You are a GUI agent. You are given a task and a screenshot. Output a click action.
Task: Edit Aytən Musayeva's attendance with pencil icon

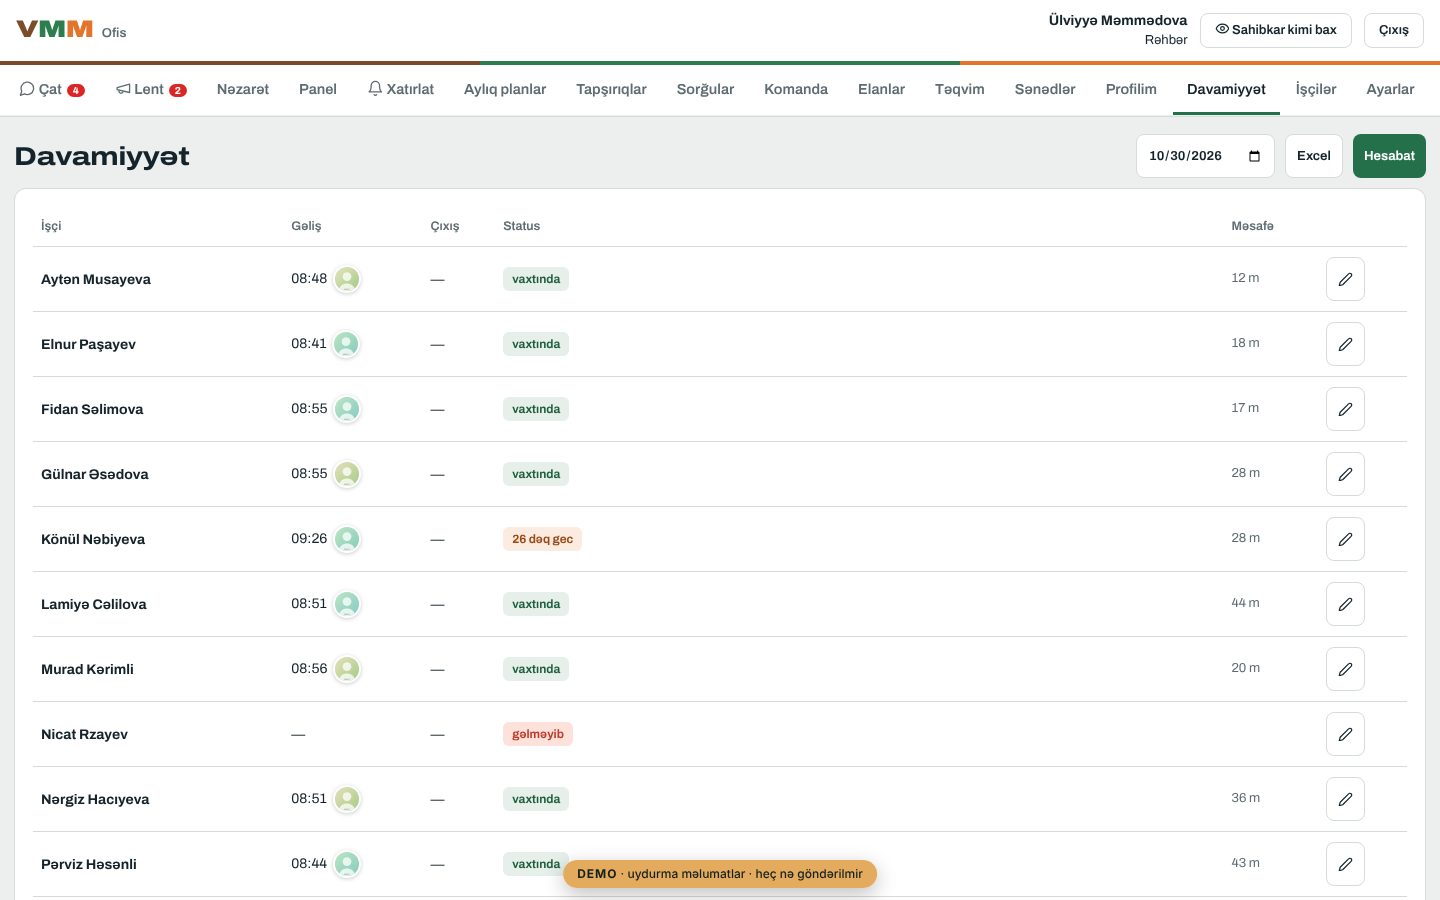click(x=1345, y=279)
